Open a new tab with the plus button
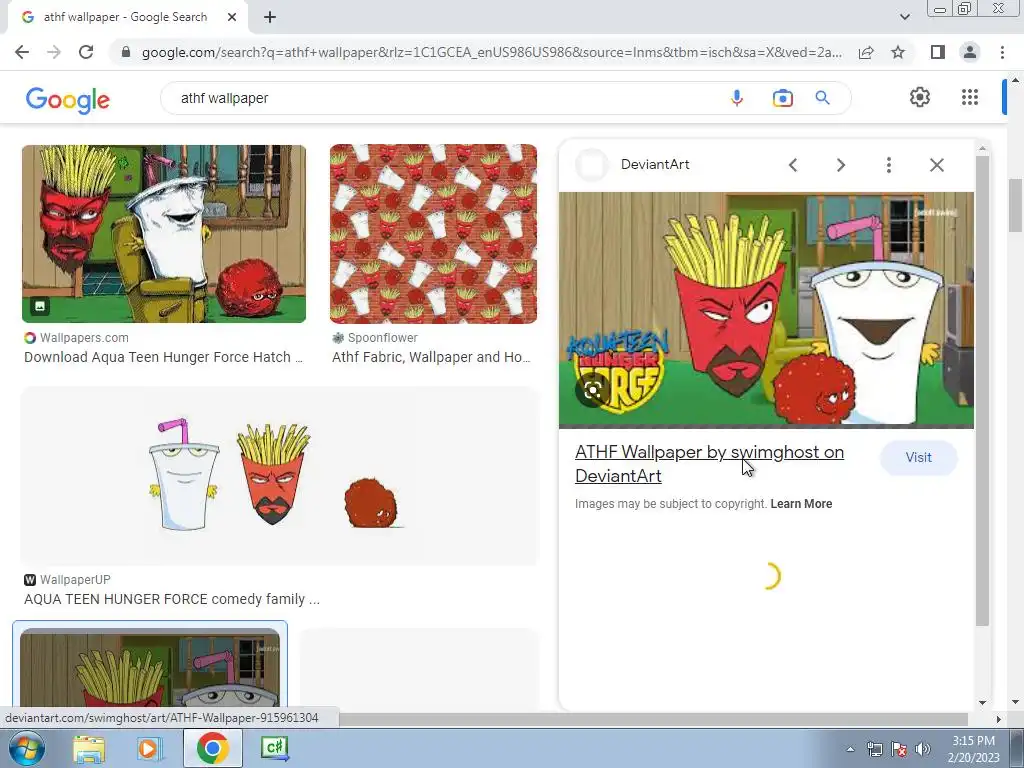The width and height of the screenshot is (1024, 768). (x=270, y=17)
